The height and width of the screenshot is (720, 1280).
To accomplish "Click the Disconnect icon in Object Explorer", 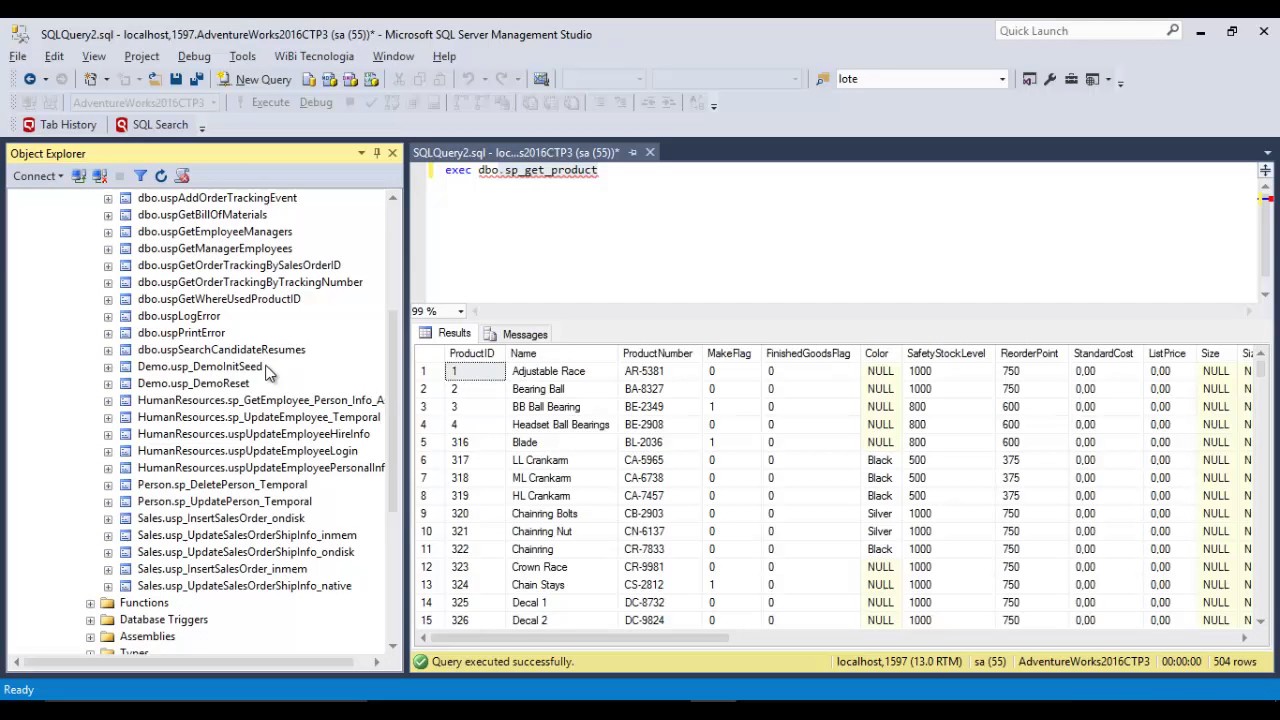I will coord(99,176).
